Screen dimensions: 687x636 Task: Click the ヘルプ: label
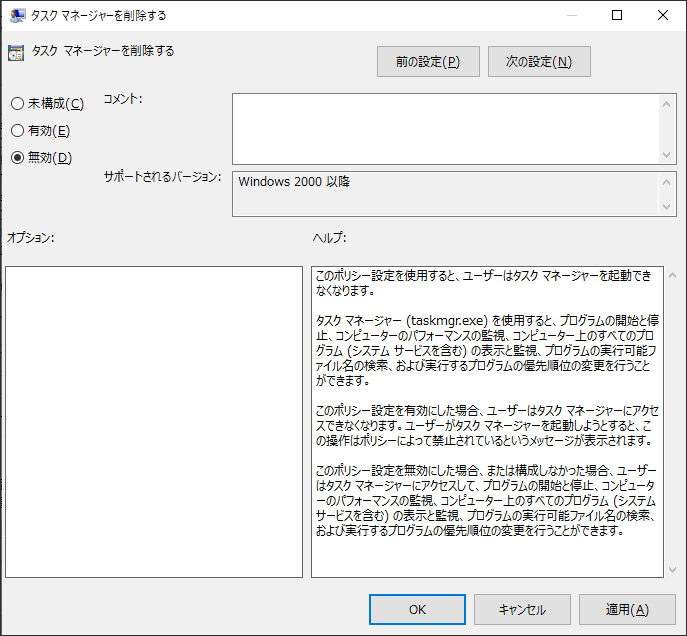click(329, 238)
